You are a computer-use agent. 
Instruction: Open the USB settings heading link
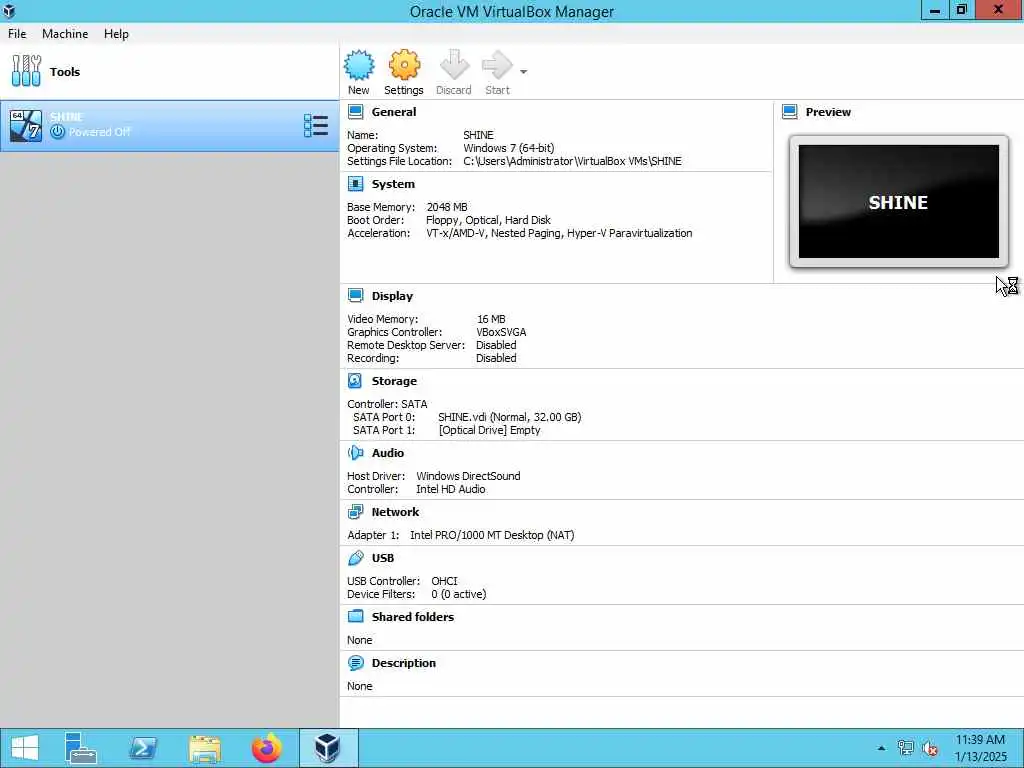point(383,558)
